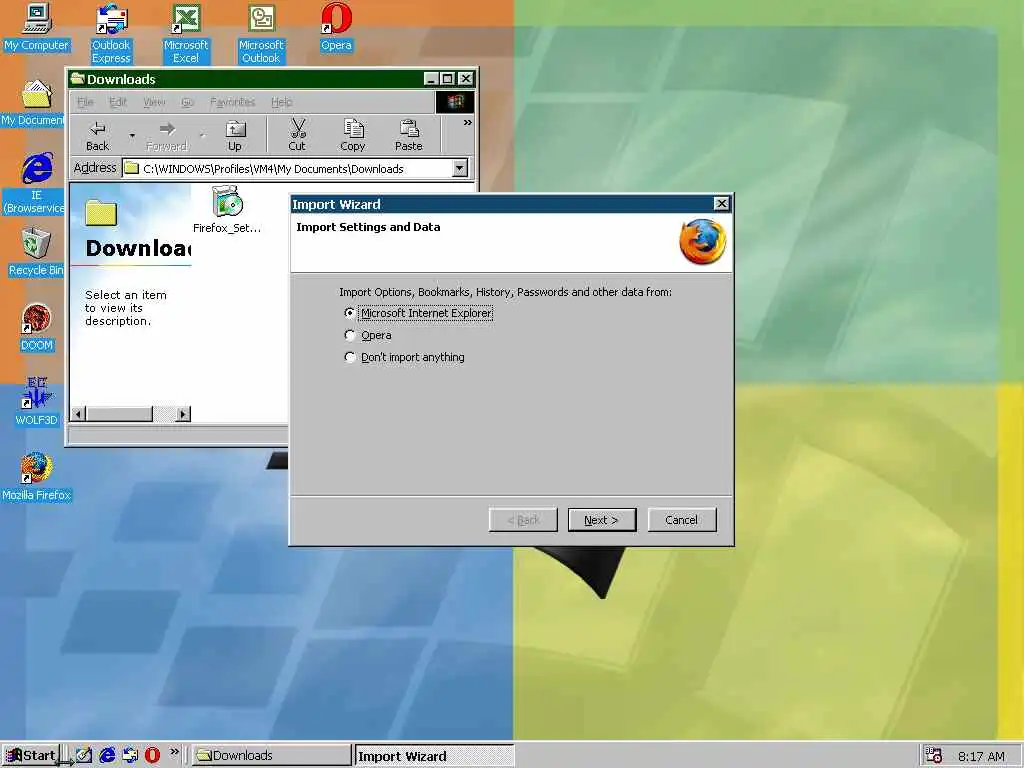Click Up folder button in Downloads toolbar
1024x768 pixels.
234,136
